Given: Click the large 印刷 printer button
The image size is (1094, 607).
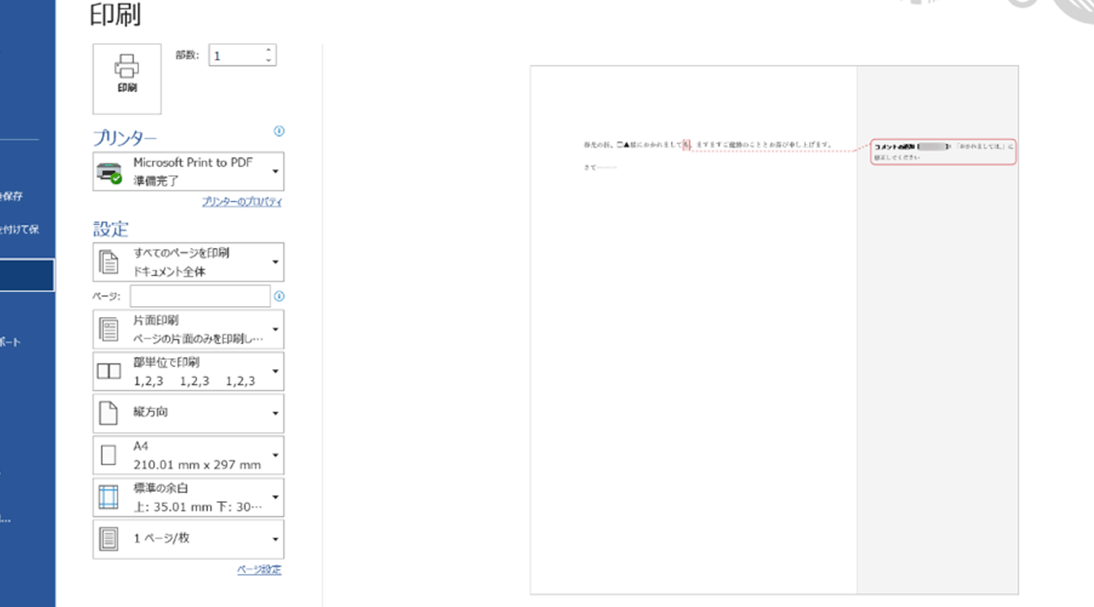Looking at the screenshot, I should [x=127, y=78].
